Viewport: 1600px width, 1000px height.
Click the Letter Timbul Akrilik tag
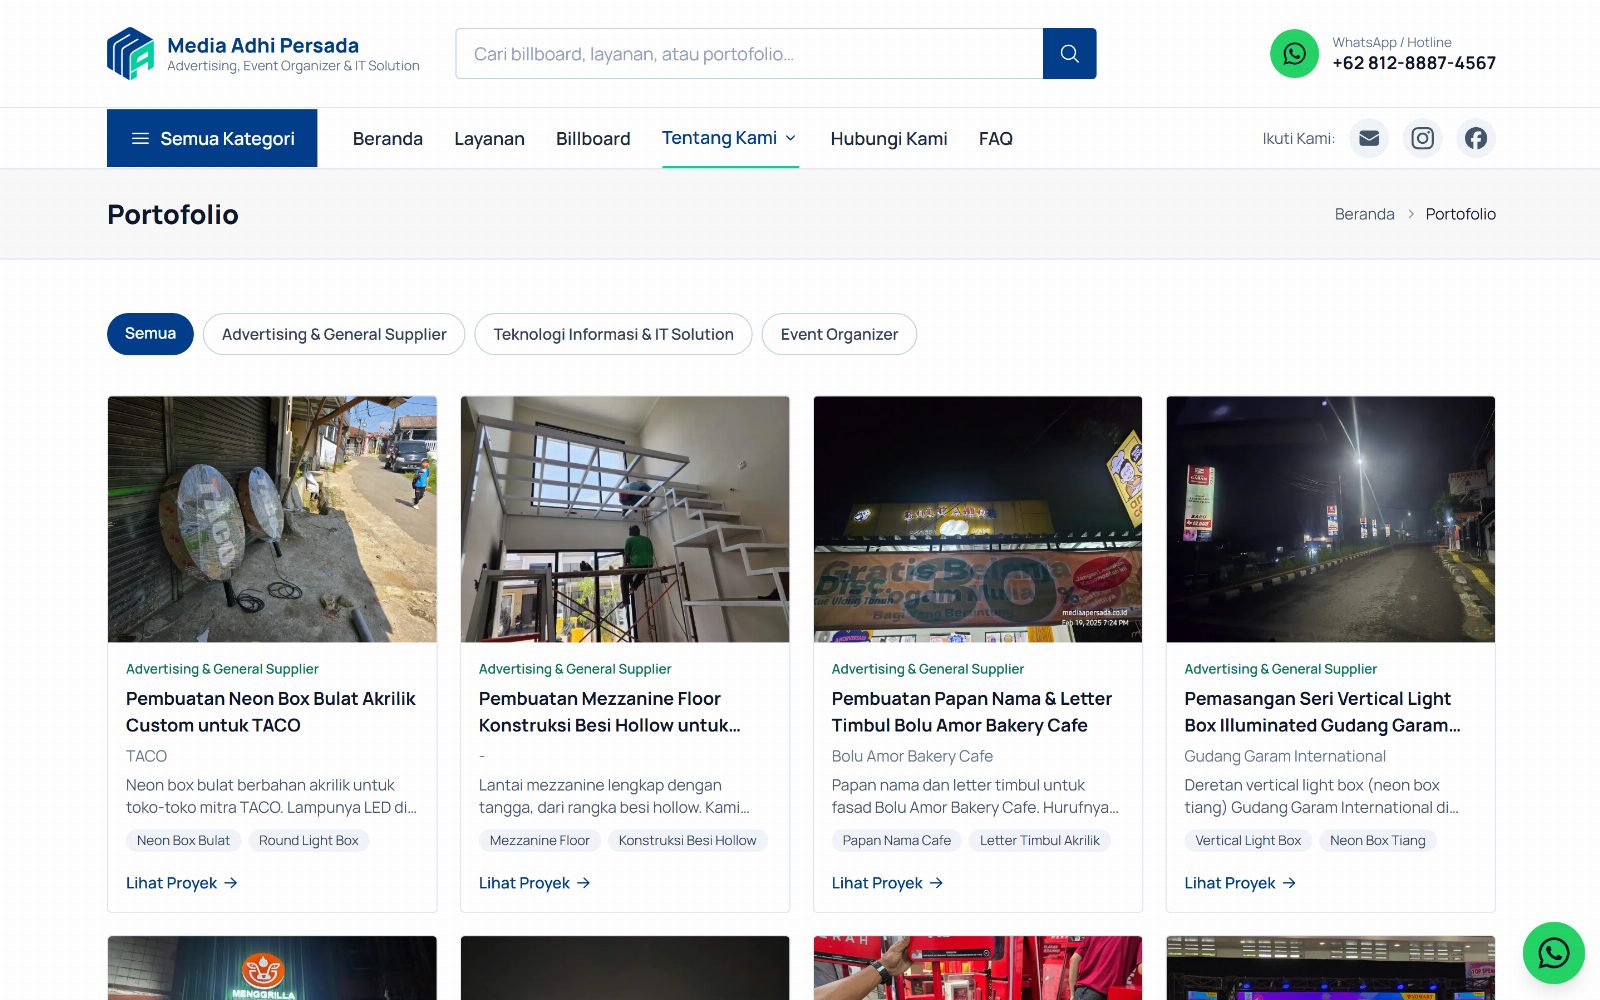pyautogui.click(x=1040, y=841)
